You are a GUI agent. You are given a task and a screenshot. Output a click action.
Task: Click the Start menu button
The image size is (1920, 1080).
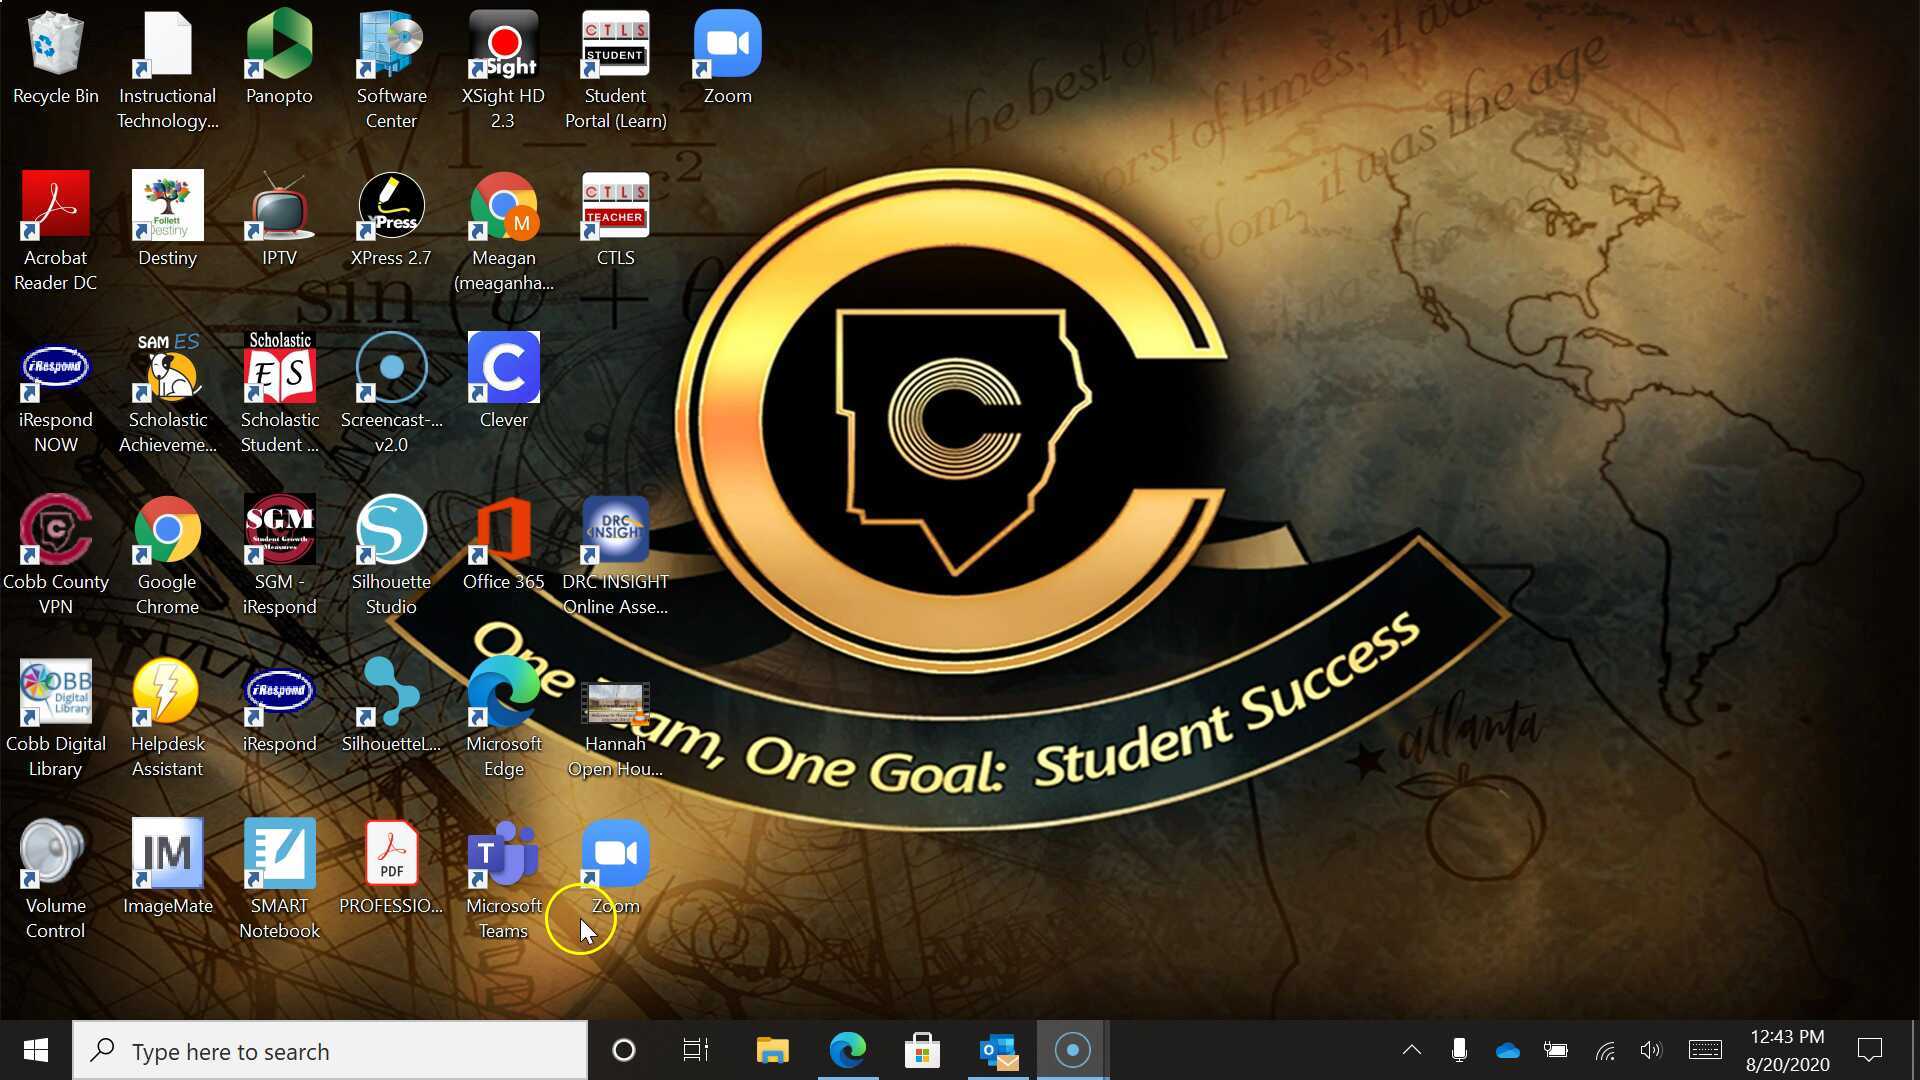click(x=35, y=1050)
